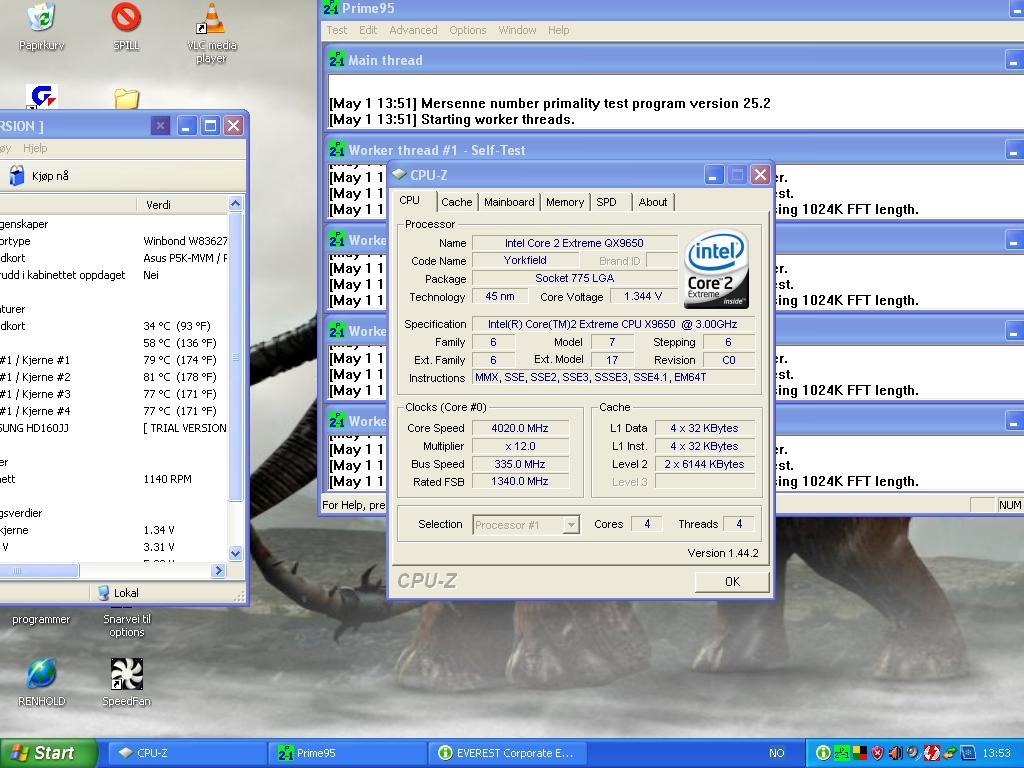The height and width of the screenshot is (768, 1024).
Task: Open the Test menu in Prime95
Action: click(337, 30)
